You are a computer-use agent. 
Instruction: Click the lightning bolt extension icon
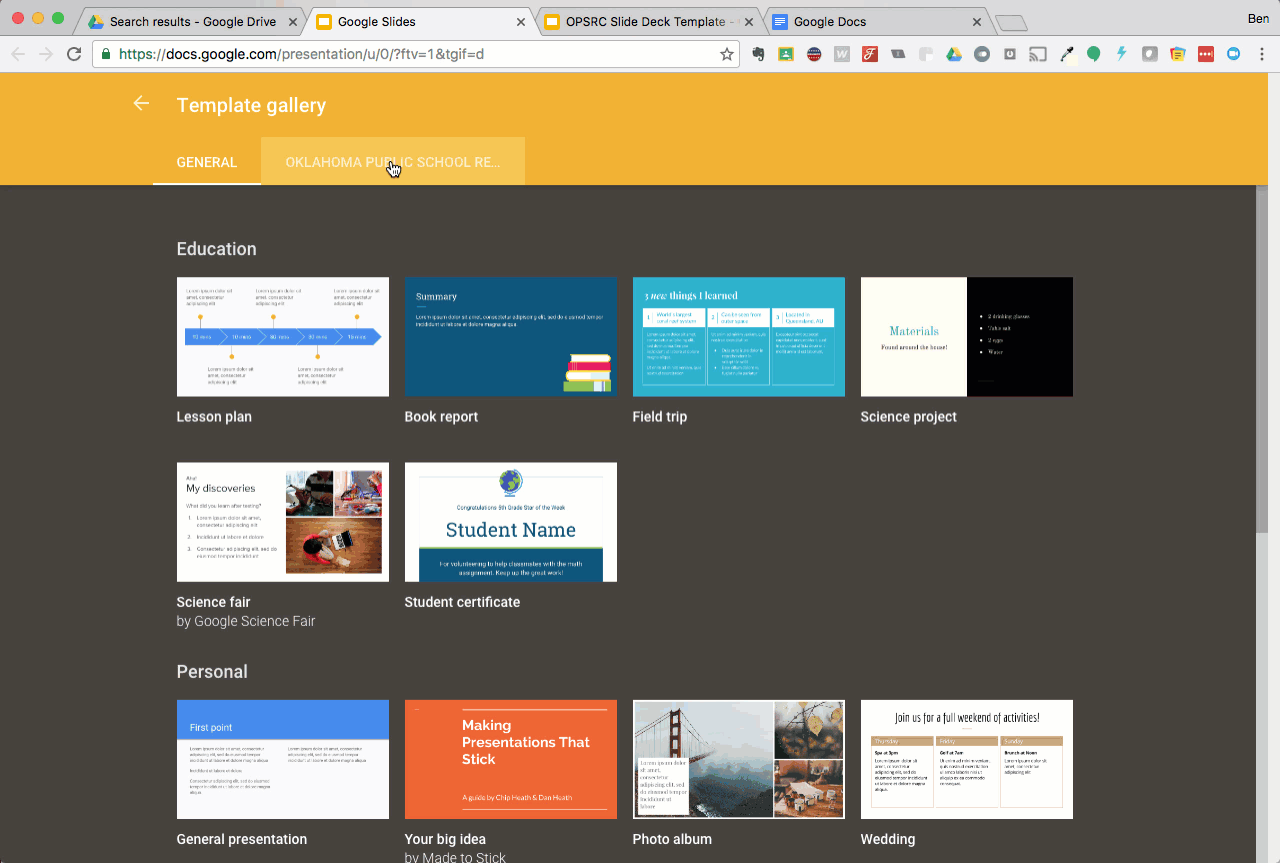tap(1122, 54)
